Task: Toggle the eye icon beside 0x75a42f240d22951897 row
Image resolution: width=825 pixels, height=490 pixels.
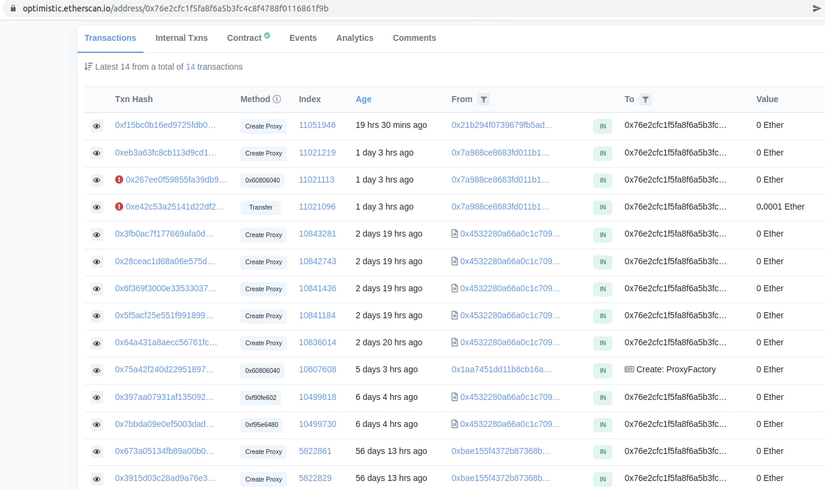Action: tap(97, 370)
